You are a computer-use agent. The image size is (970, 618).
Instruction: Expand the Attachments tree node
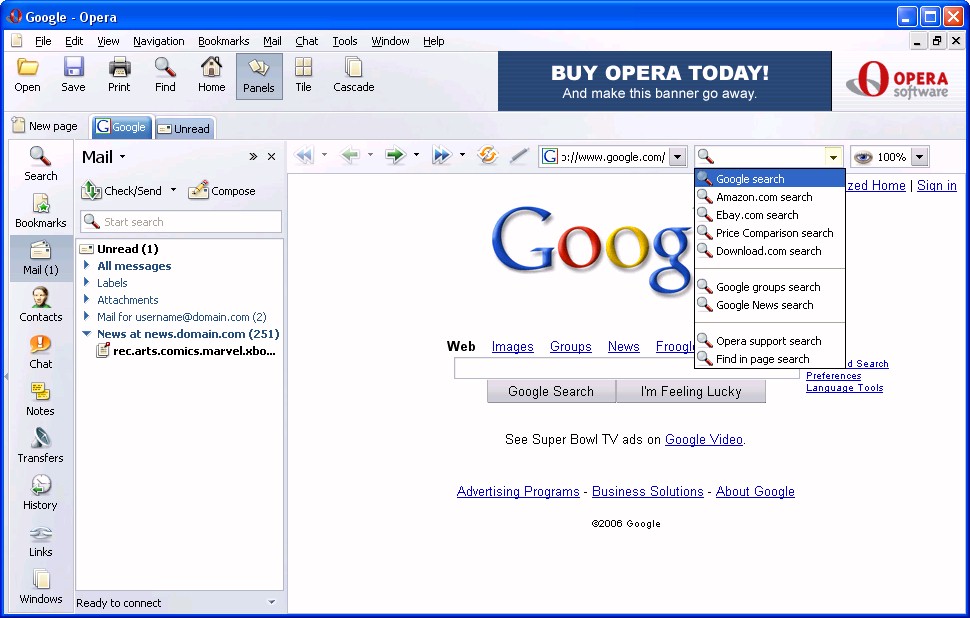coord(87,299)
